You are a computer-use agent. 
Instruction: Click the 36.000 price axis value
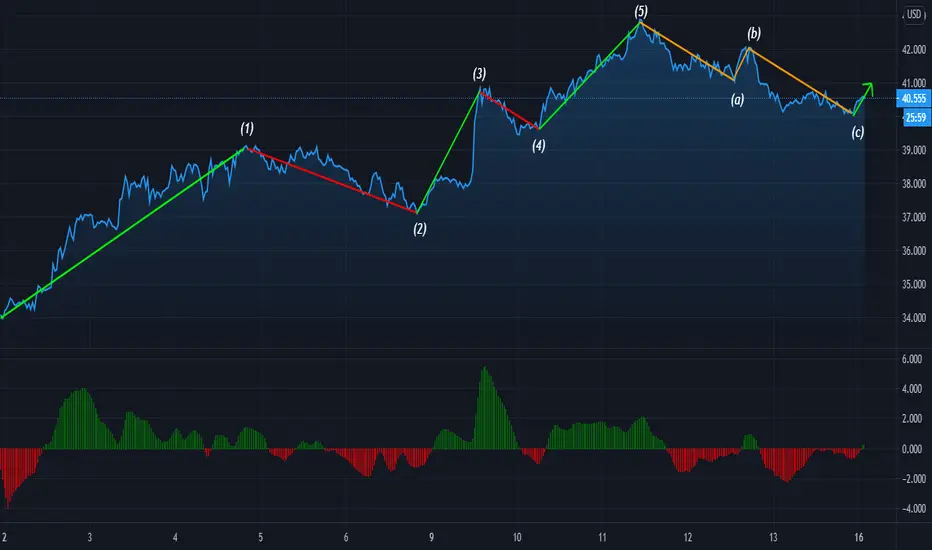point(914,251)
